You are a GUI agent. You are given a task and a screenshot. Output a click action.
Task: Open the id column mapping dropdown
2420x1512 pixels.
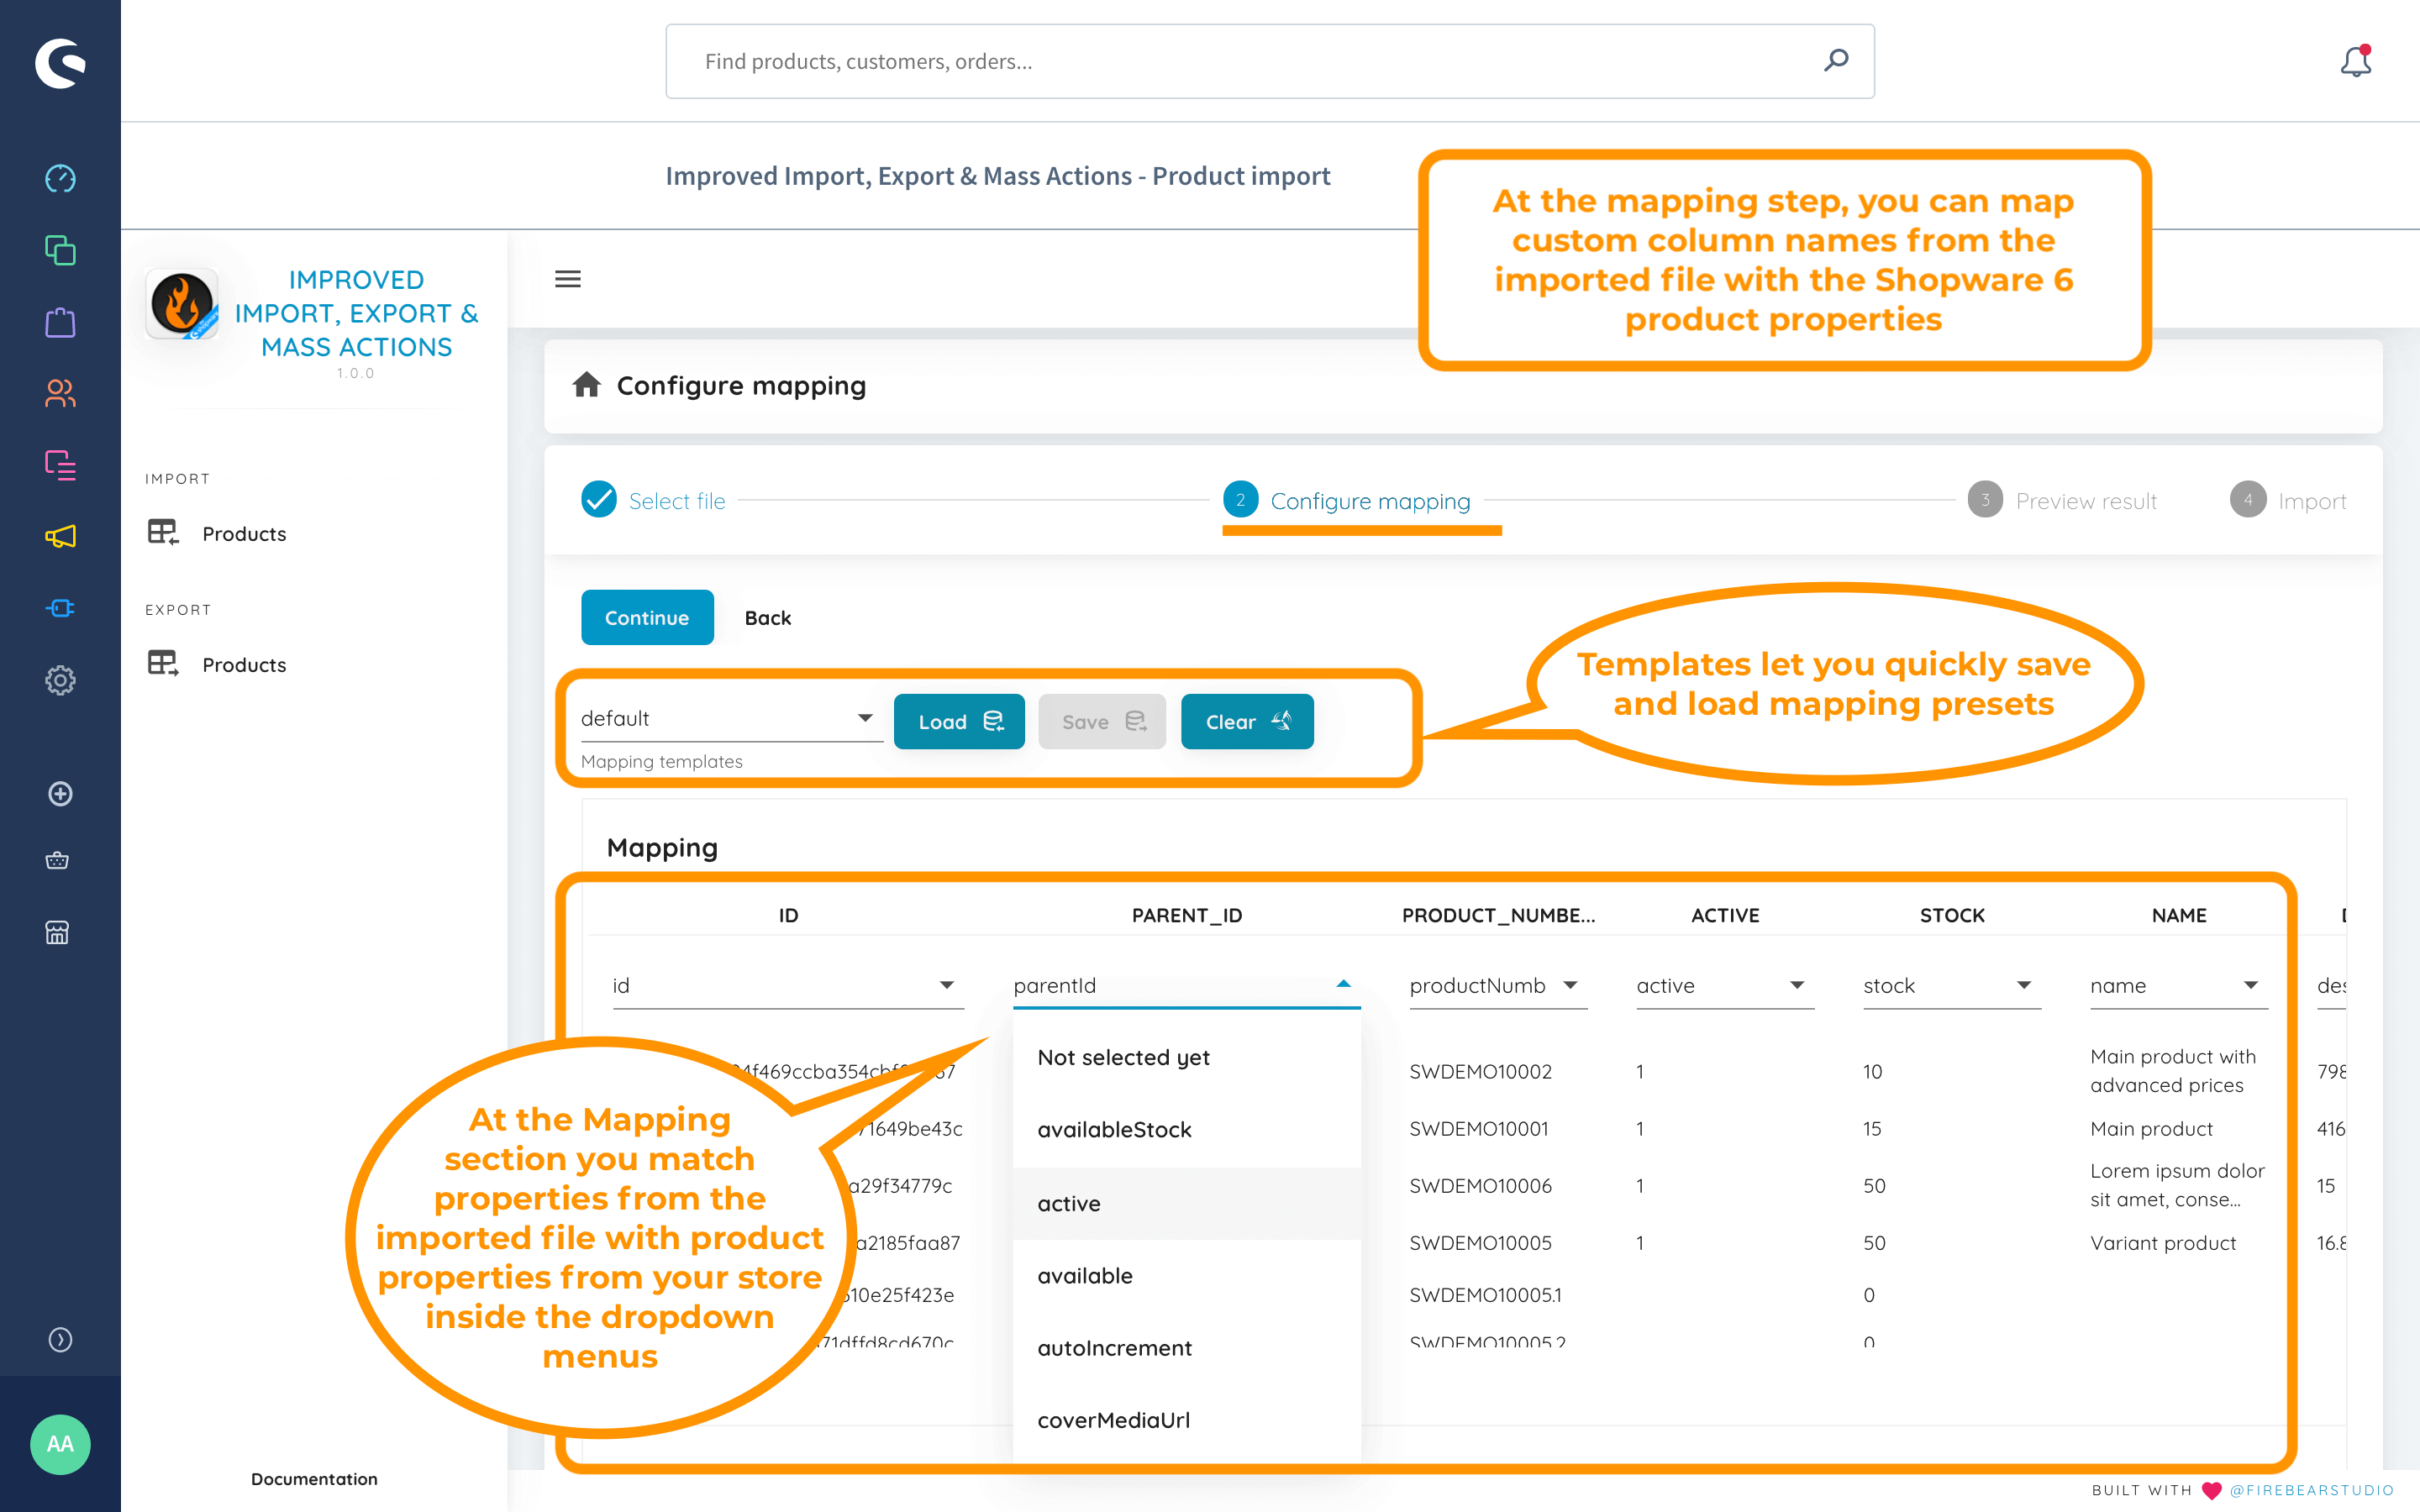pos(786,986)
